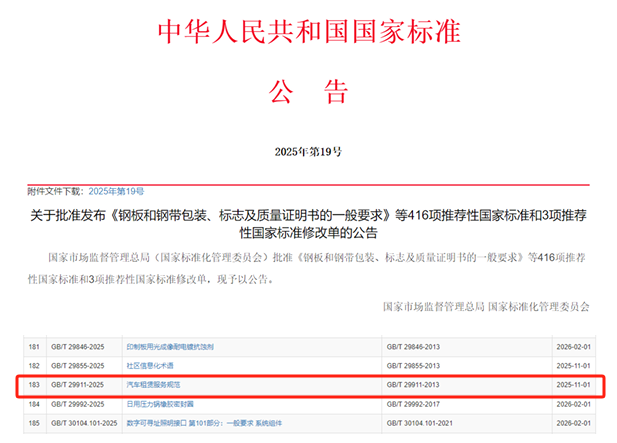Click standard number GB/T 30104.101-2025
Screen dimensions: 617x443
[84, 423]
